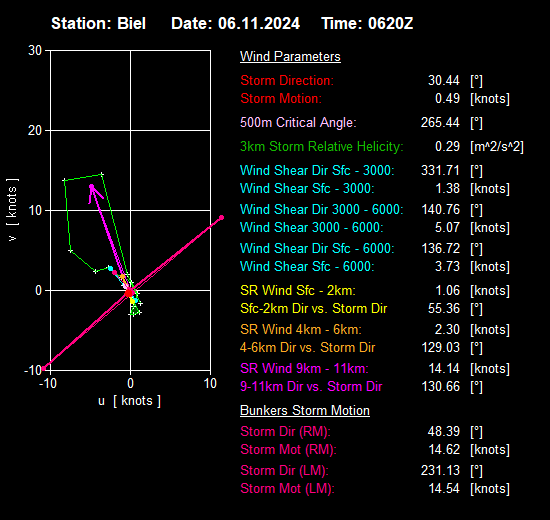Click the Station: Biel title text
Image resolution: width=550 pixels, height=520 pixels.
[99, 24]
